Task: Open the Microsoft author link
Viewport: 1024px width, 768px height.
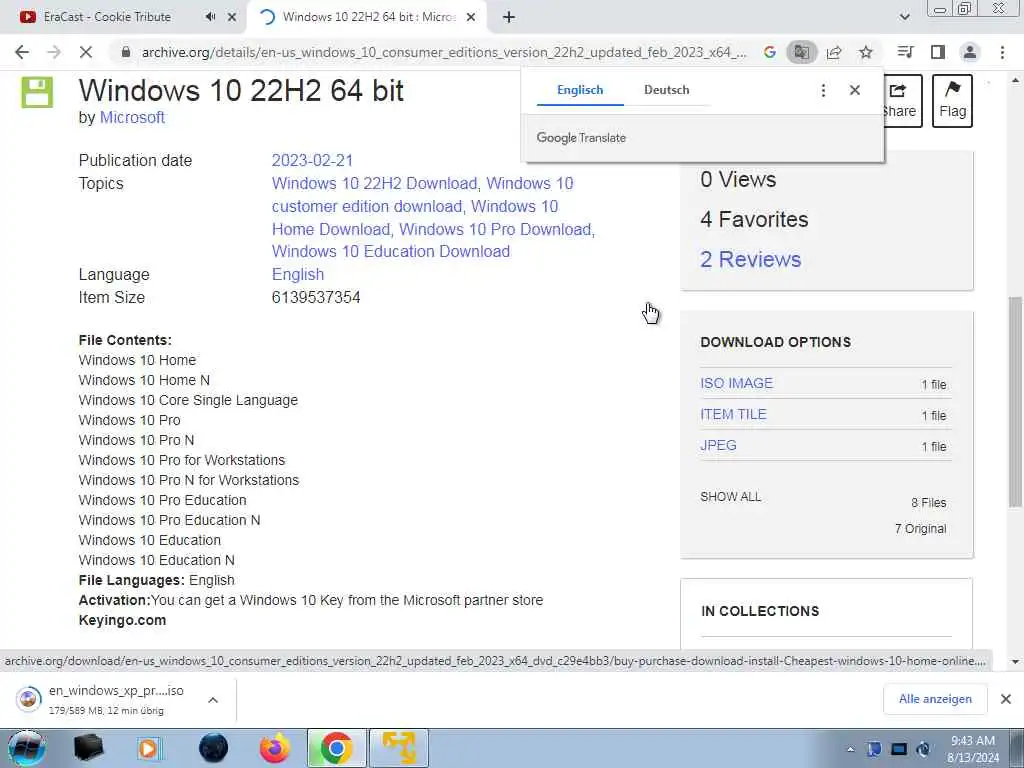Action: tap(132, 118)
